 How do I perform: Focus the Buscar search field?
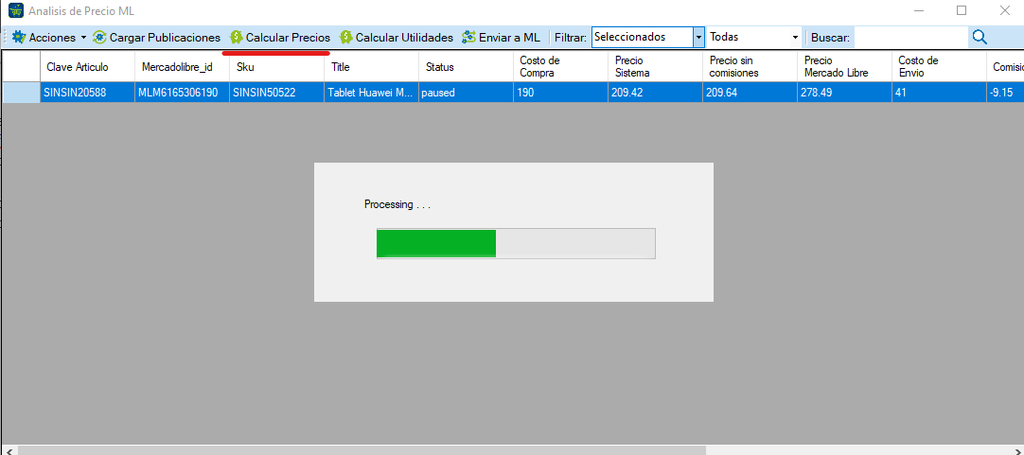pos(911,37)
